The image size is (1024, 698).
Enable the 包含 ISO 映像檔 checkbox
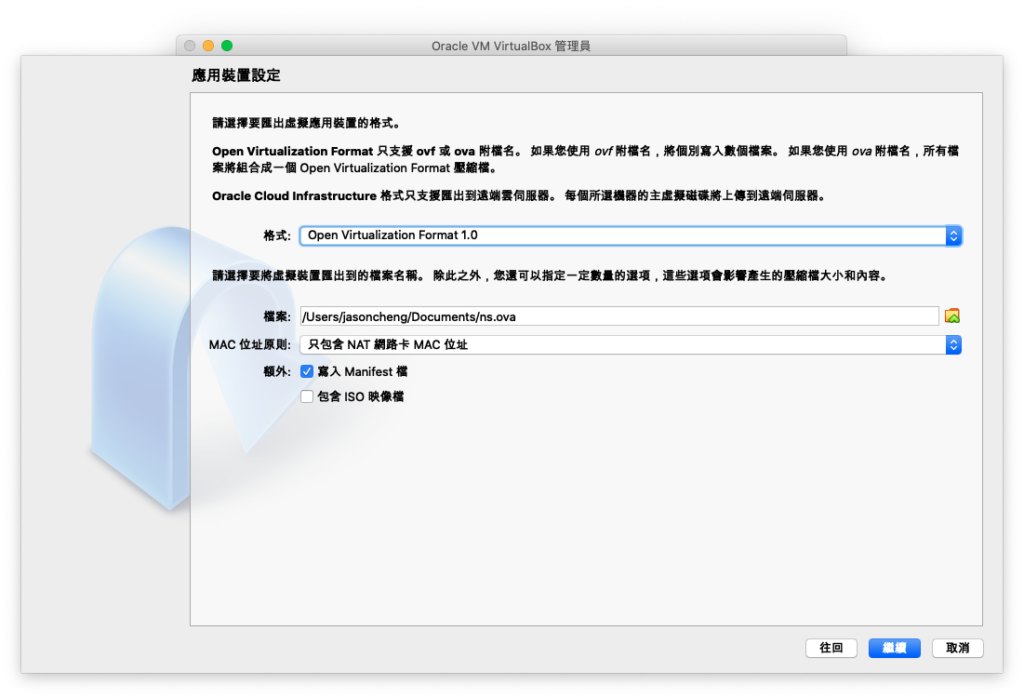click(307, 396)
